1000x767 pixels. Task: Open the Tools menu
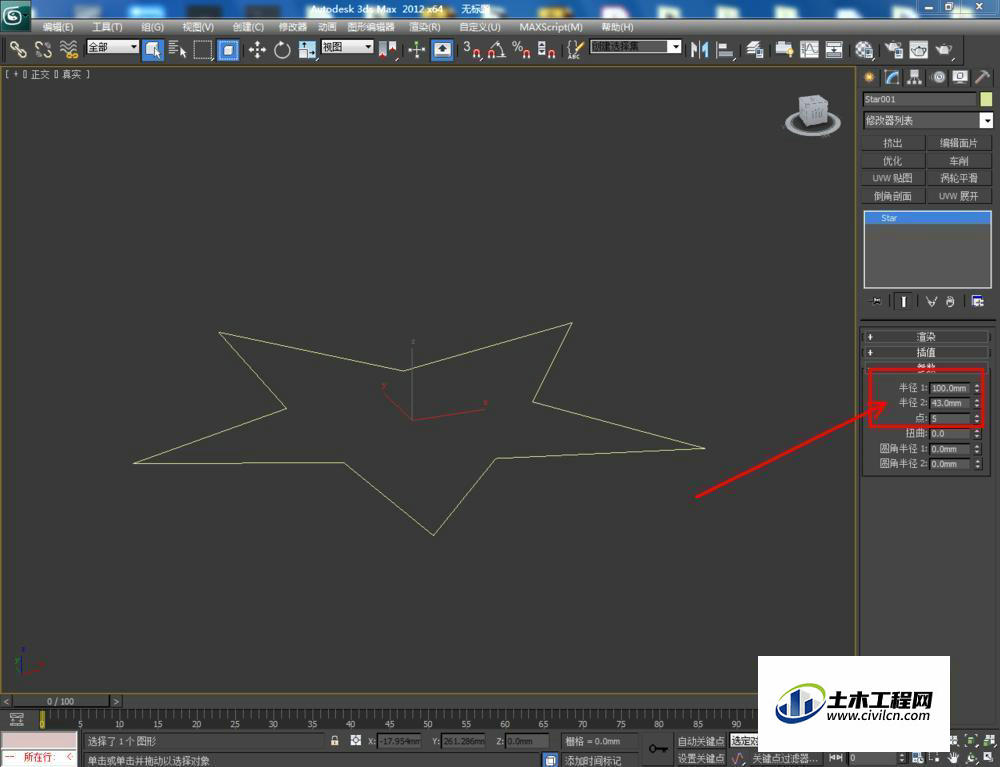tap(107, 27)
